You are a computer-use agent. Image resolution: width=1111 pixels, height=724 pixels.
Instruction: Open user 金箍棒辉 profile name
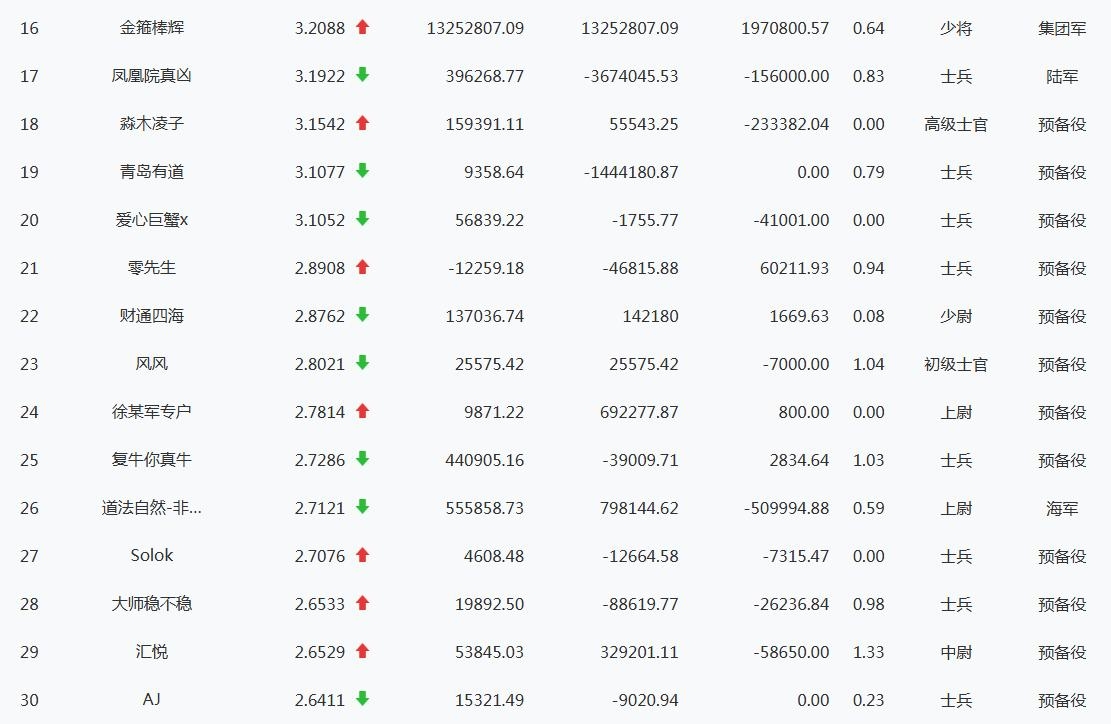click(x=152, y=28)
